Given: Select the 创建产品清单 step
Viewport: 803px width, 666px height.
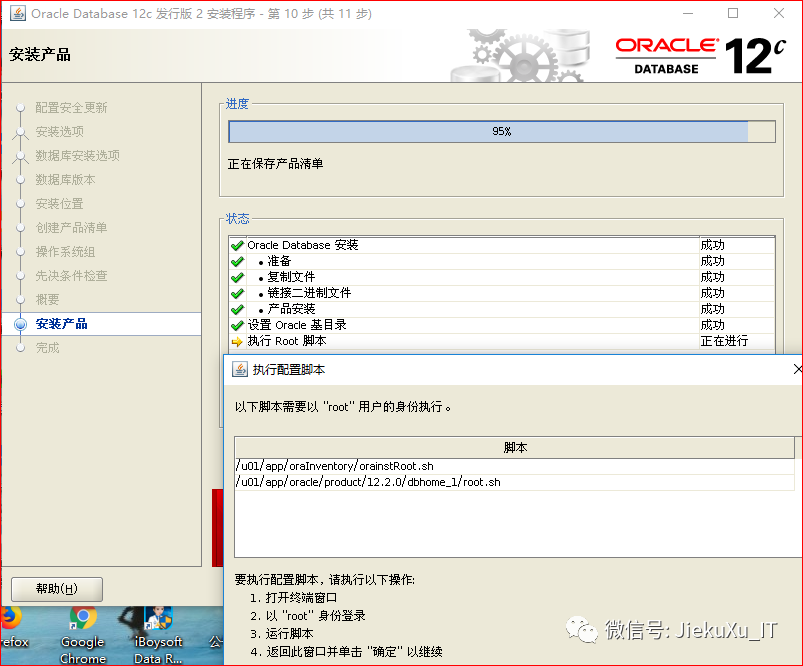Looking at the screenshot, I should click(x=71, y=227).
